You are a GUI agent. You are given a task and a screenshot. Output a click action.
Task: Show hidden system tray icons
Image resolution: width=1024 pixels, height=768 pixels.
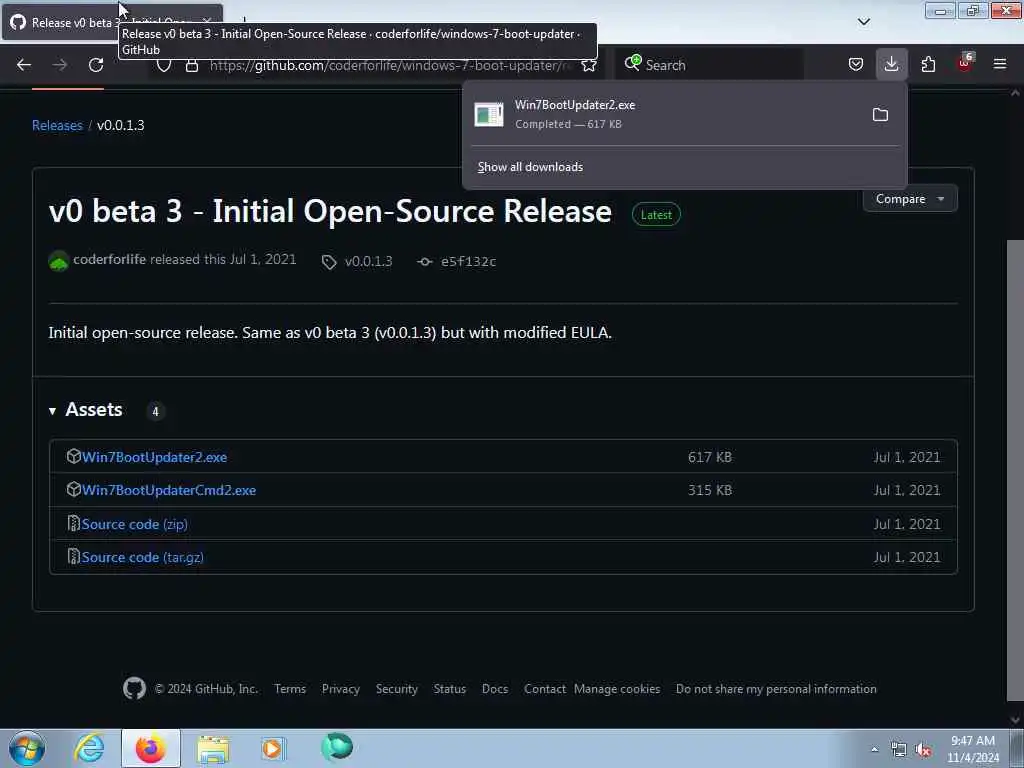click(x=874, y=749)
